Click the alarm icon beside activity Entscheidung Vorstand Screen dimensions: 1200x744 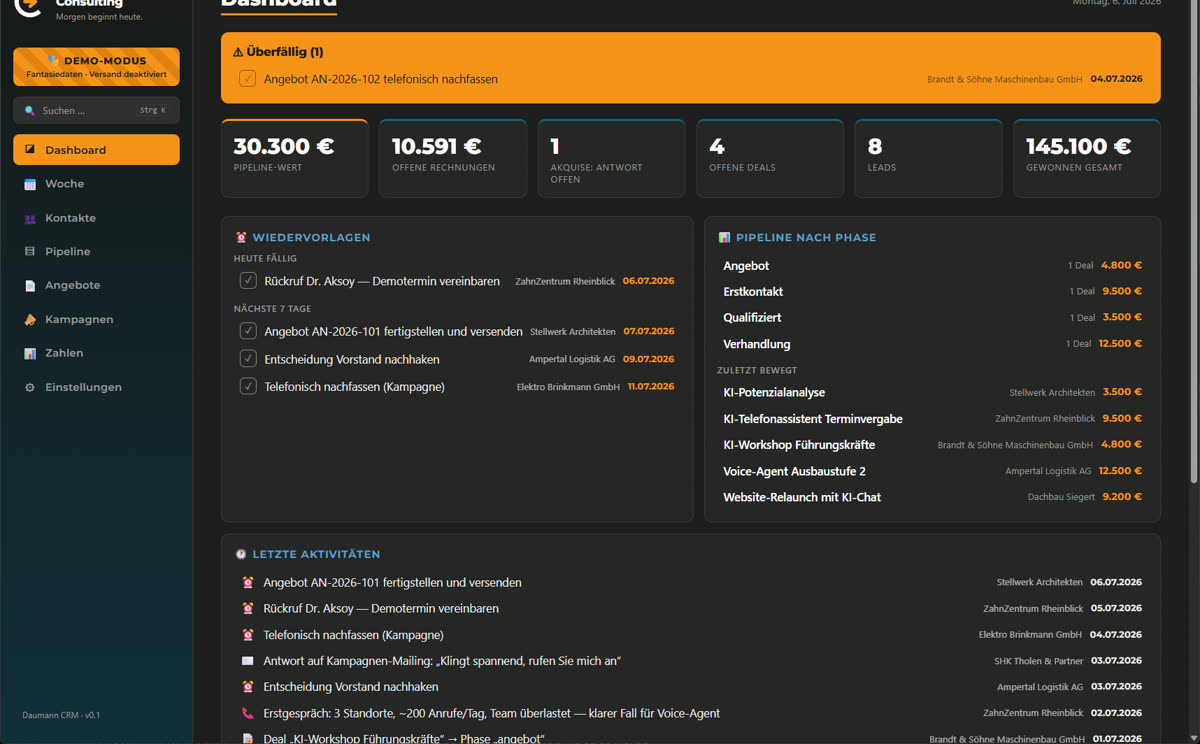tap(248, 687)
